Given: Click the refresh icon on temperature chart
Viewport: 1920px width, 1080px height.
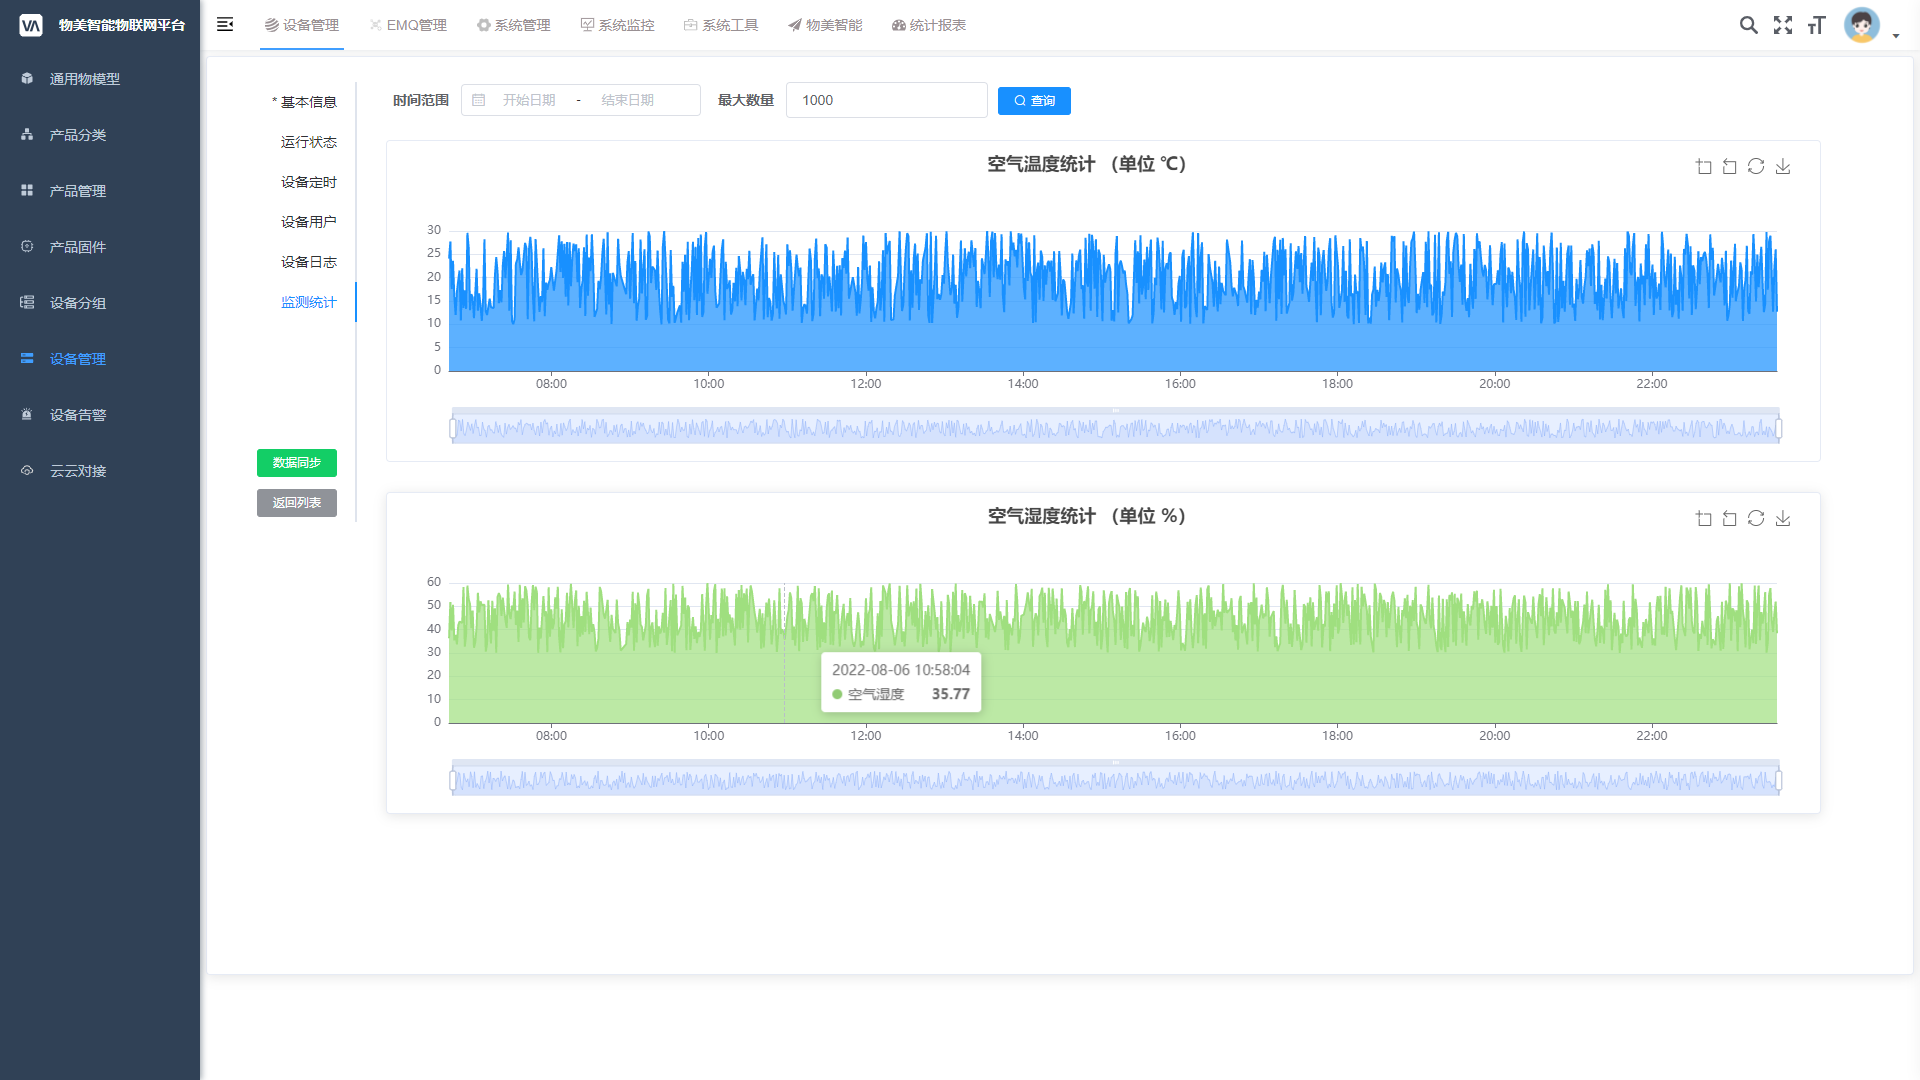Looking at the screenshot, I should [1756, 166].
